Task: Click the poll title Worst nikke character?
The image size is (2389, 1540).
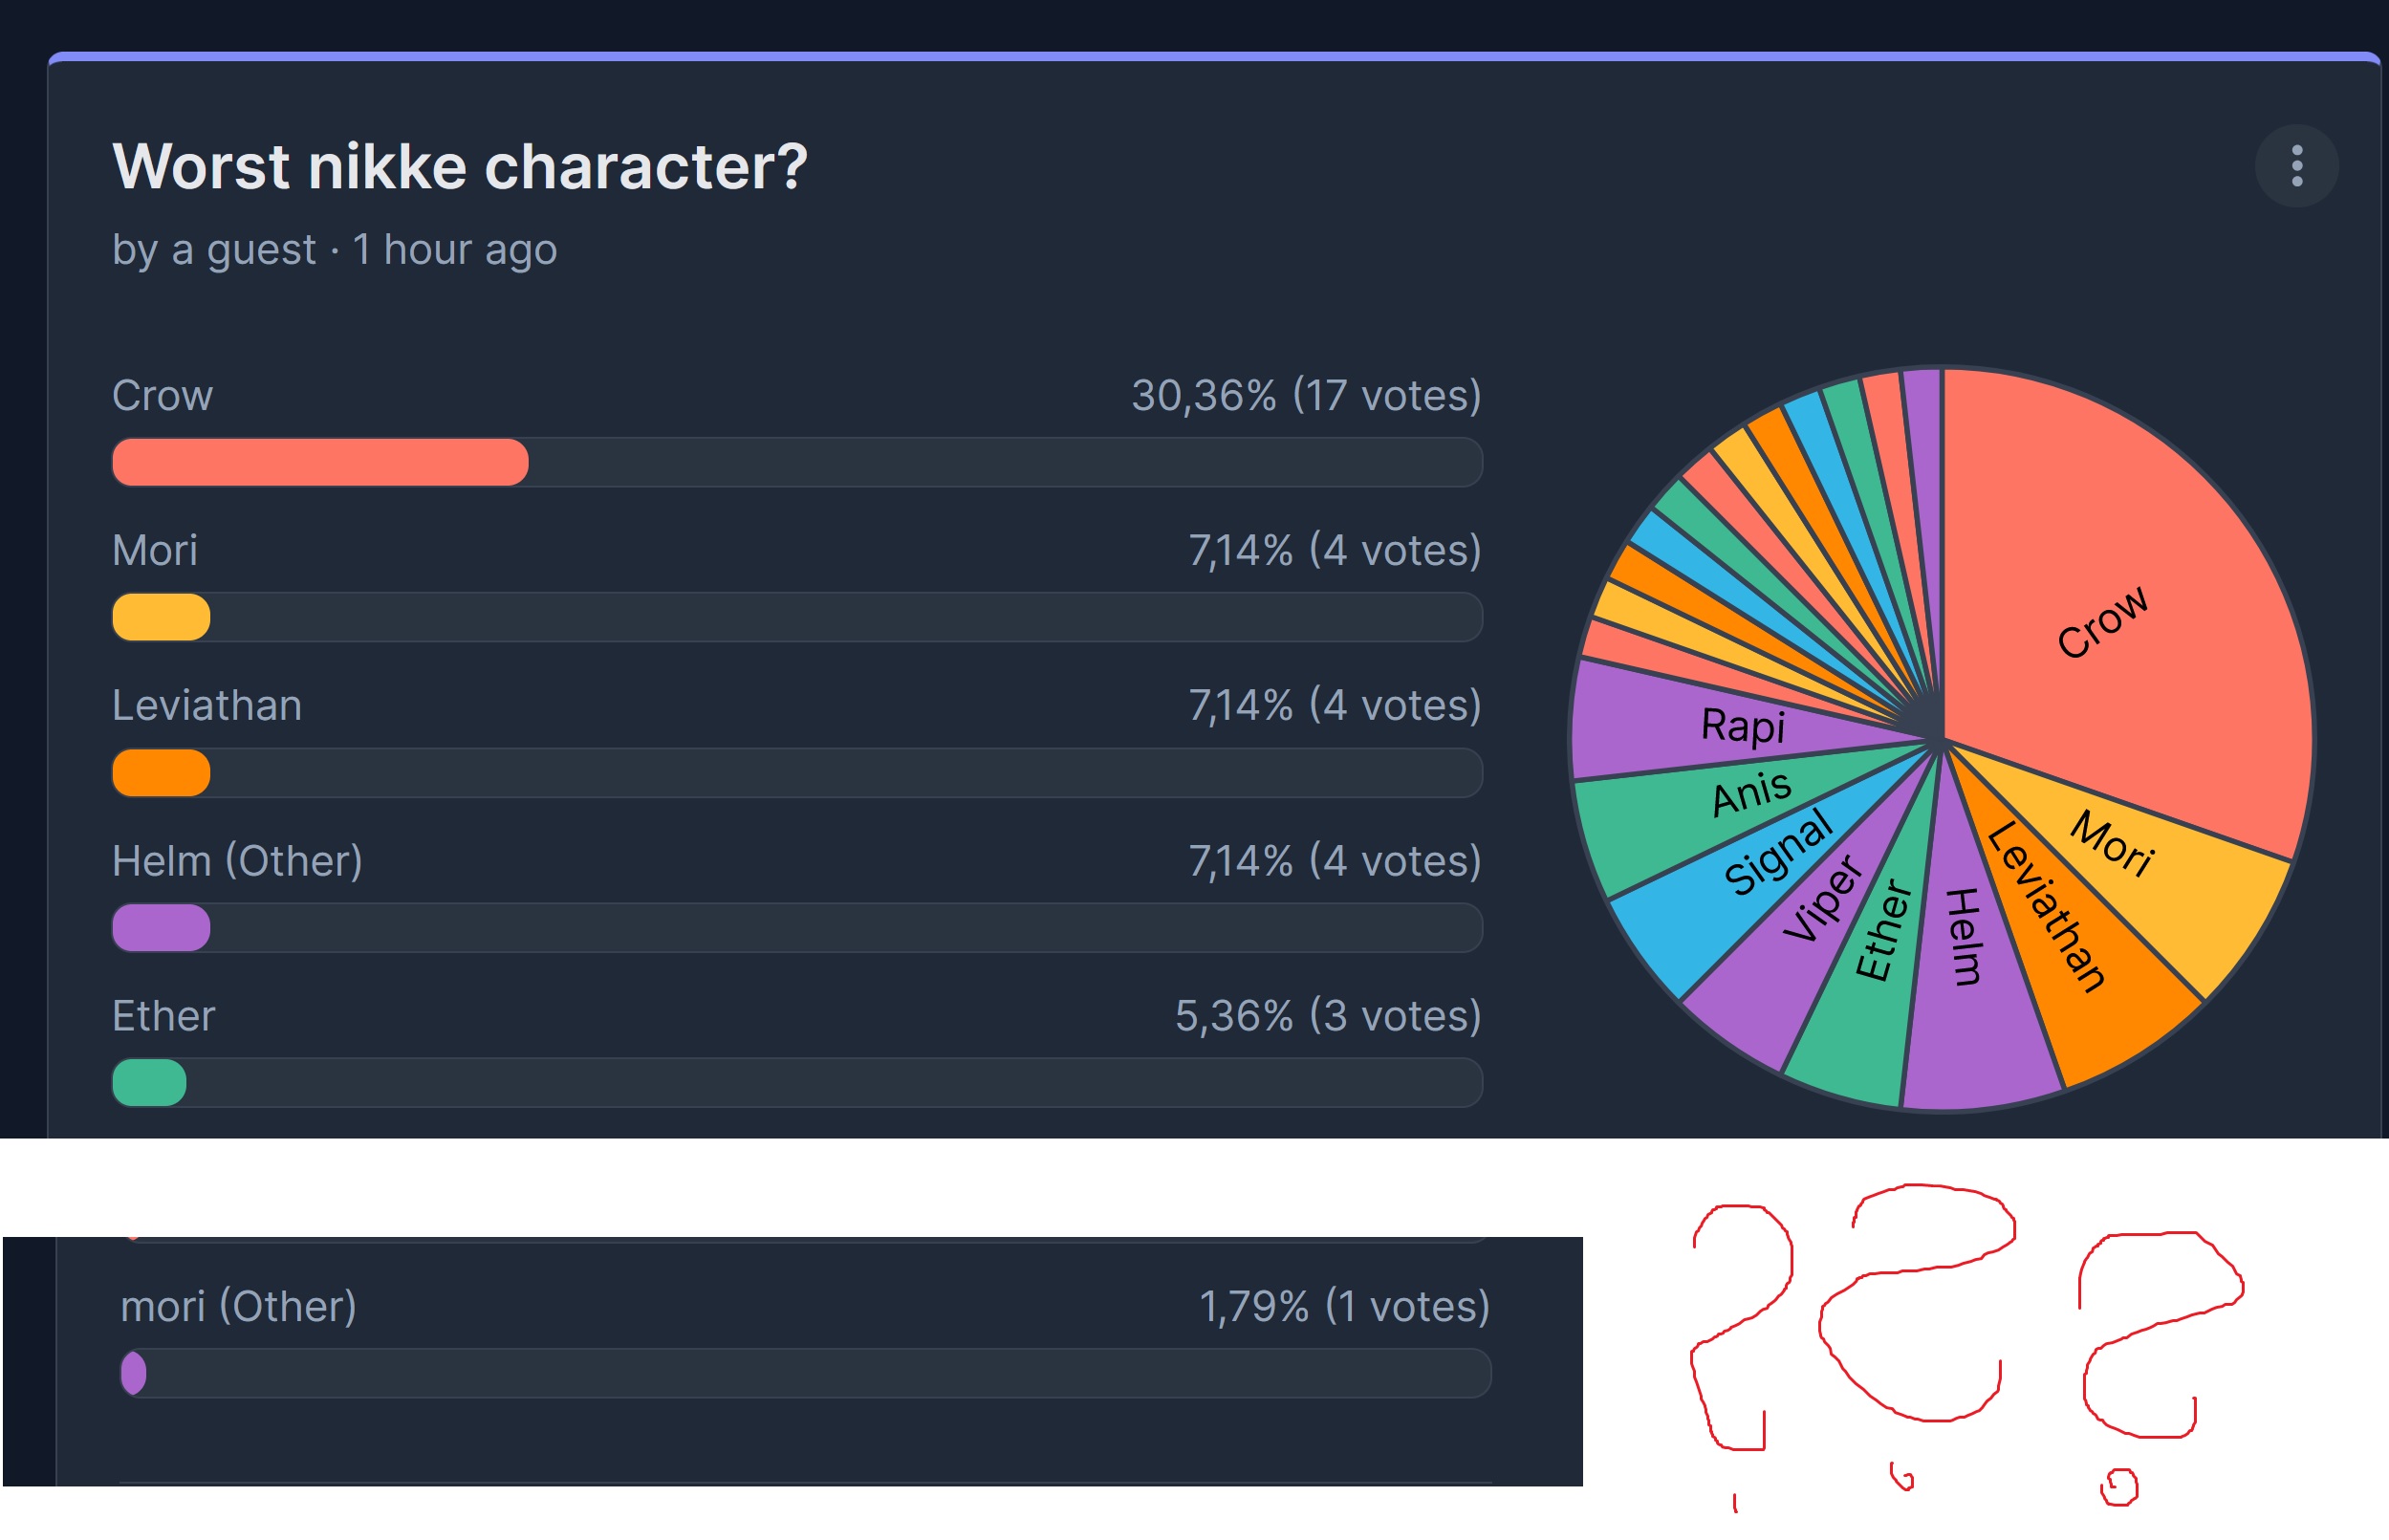Action: (460, 166)
